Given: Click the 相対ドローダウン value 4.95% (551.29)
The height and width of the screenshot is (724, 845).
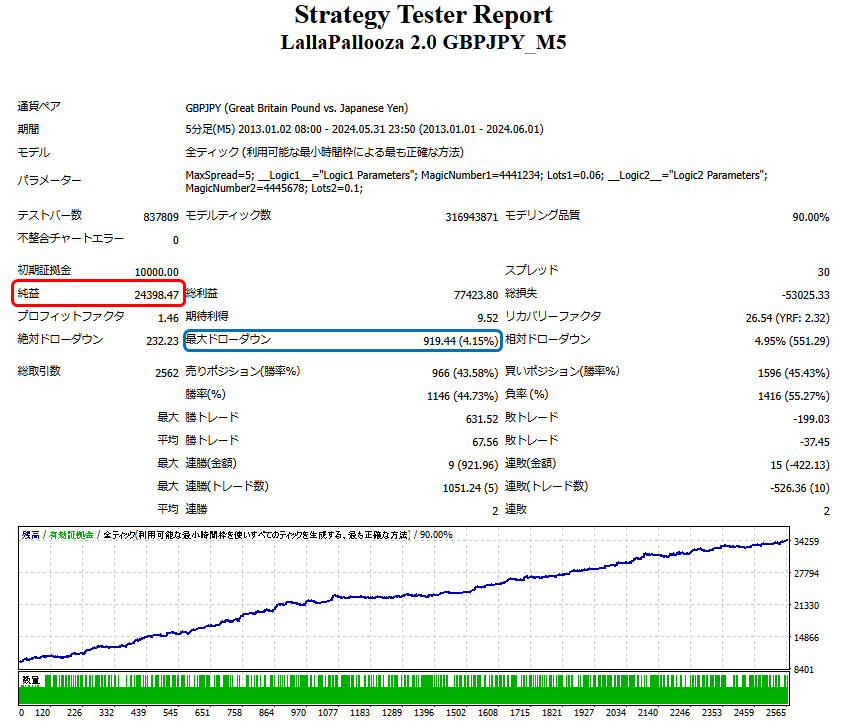Looking at the screenshot, I should coord(792,341).
